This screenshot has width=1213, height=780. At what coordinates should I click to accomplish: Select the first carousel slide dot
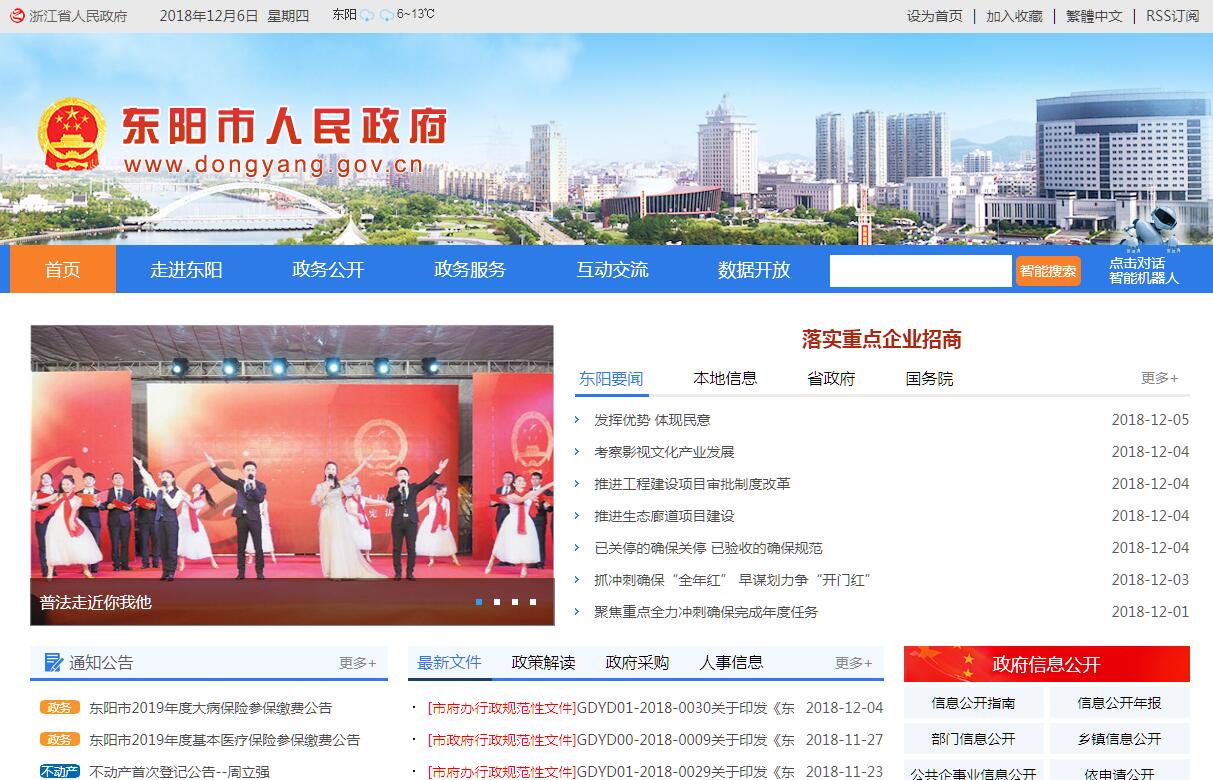coord(479,602)
